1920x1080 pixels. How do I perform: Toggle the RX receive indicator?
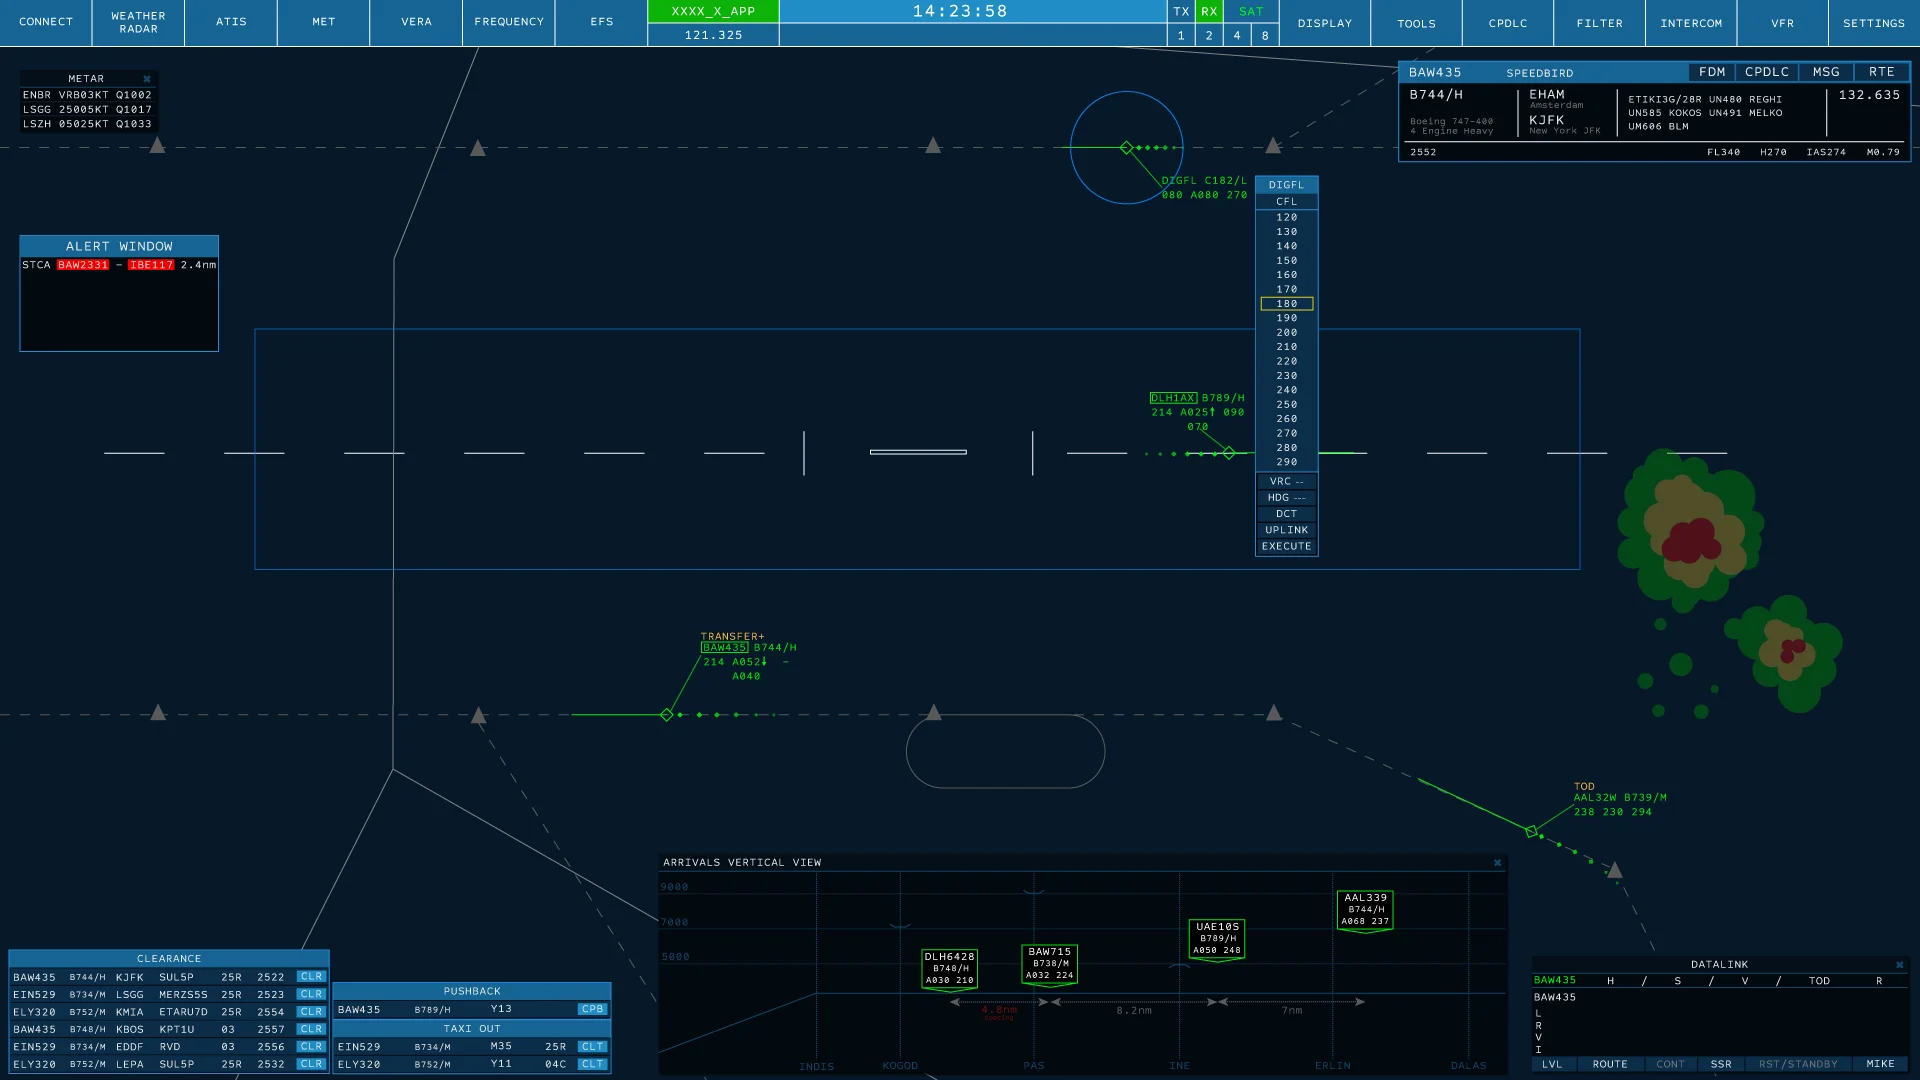tap(1209, 12)
